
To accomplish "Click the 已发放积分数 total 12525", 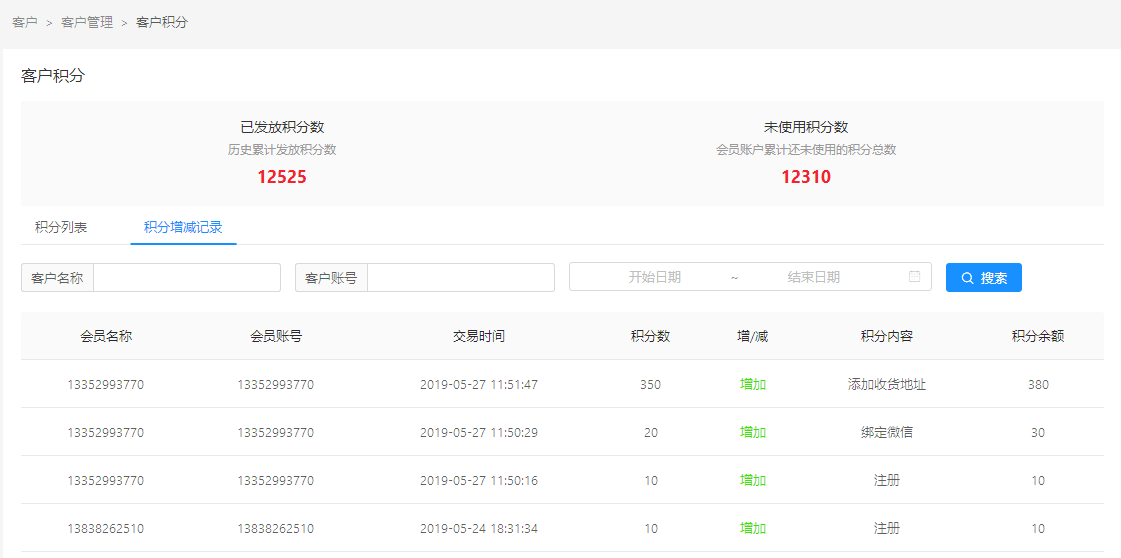I will tap(282, 178).
